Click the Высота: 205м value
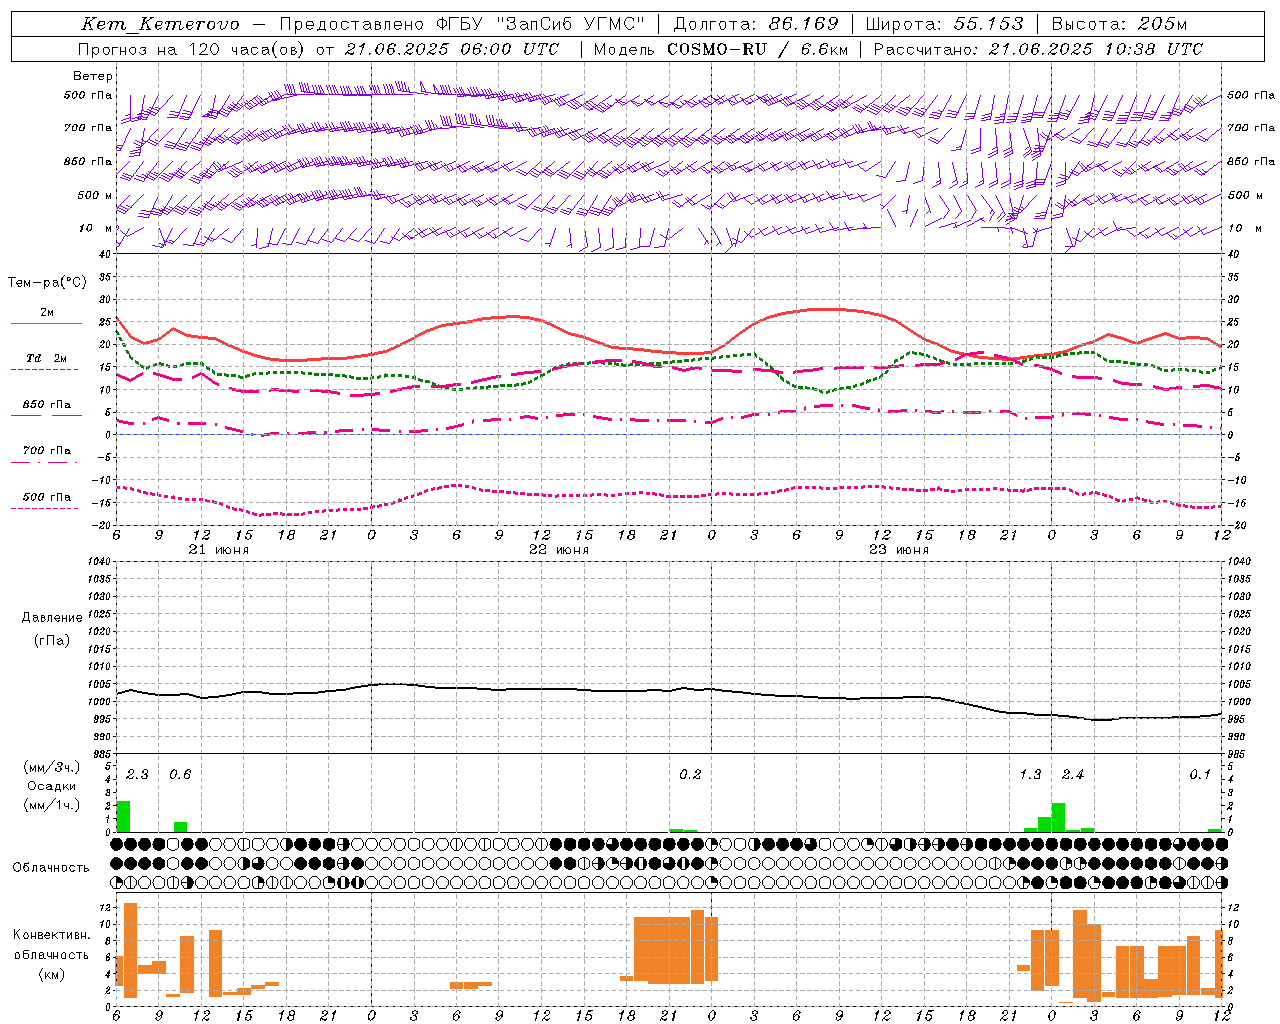 point(1119,24)
